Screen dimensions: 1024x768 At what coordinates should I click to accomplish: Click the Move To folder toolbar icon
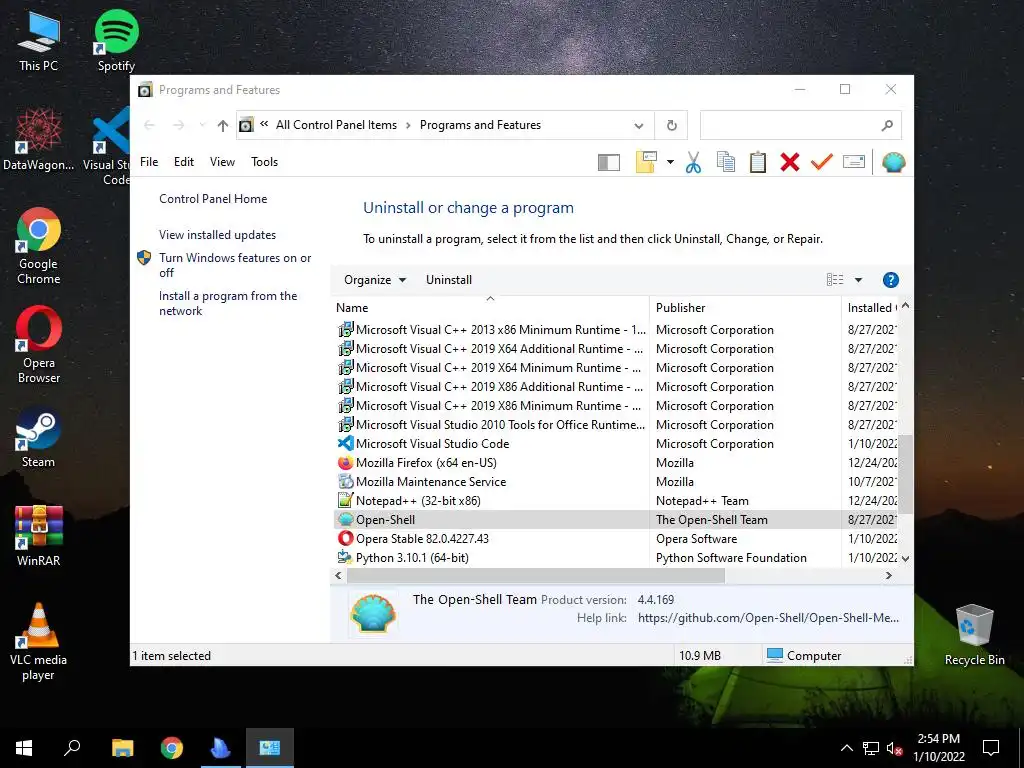[x=646, y=162]
